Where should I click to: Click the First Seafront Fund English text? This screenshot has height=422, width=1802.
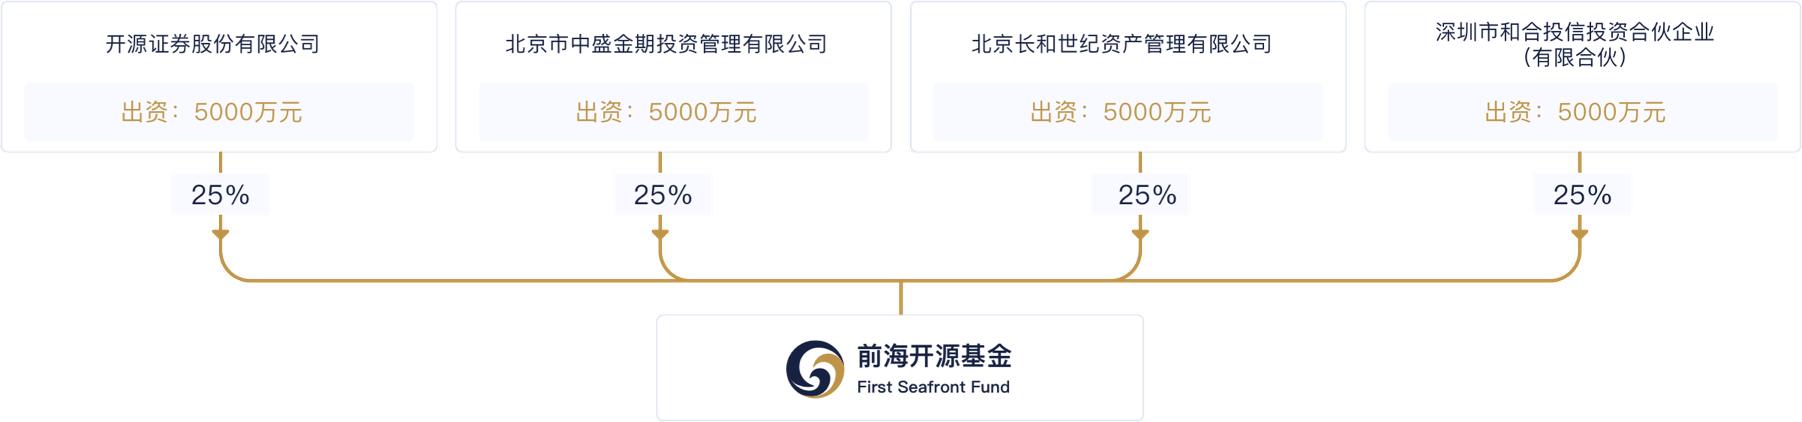(933, 387)
